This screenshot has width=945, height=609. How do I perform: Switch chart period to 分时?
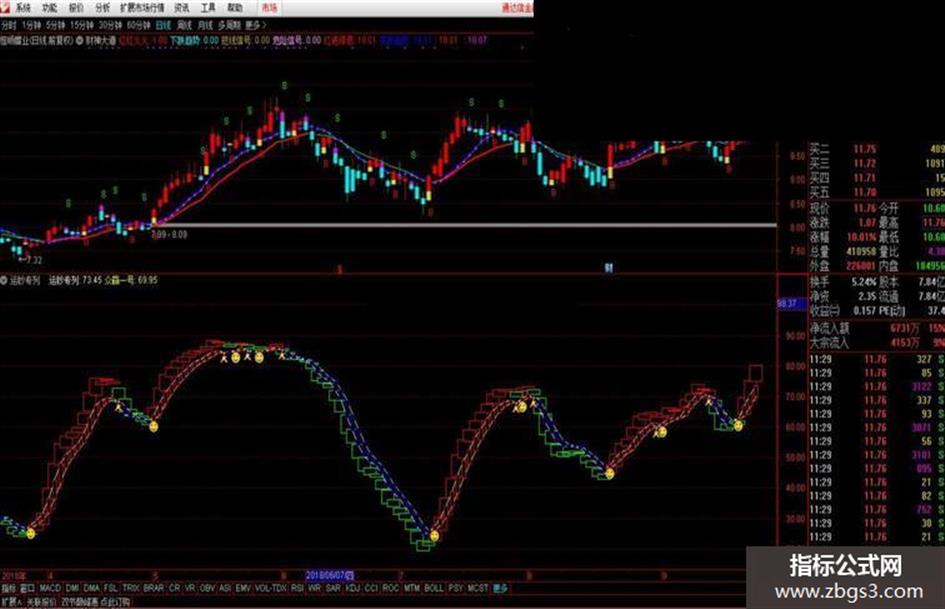(8, 25)
